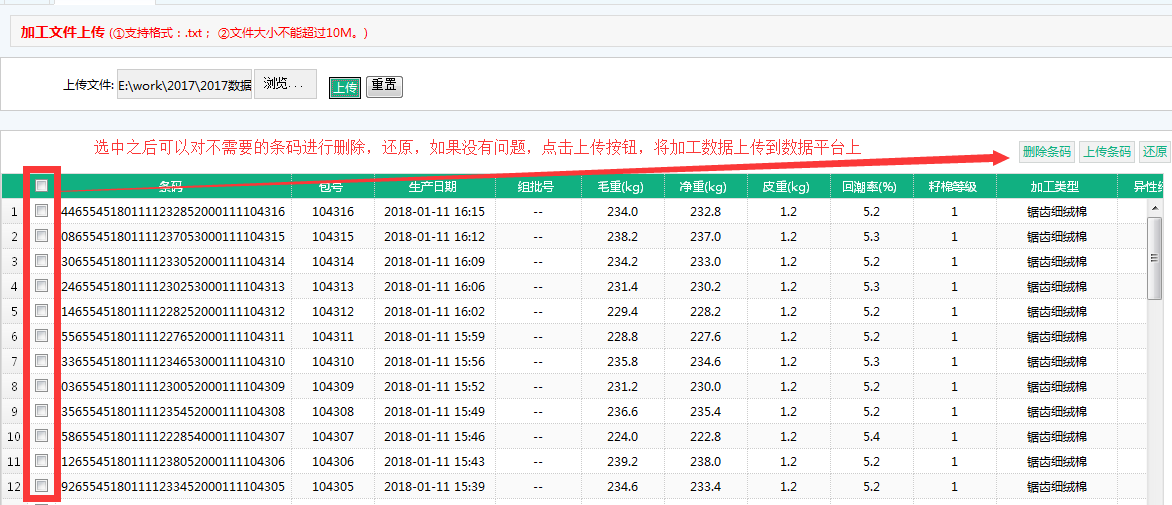Check the row with package 104313

[x=42, y=285]
